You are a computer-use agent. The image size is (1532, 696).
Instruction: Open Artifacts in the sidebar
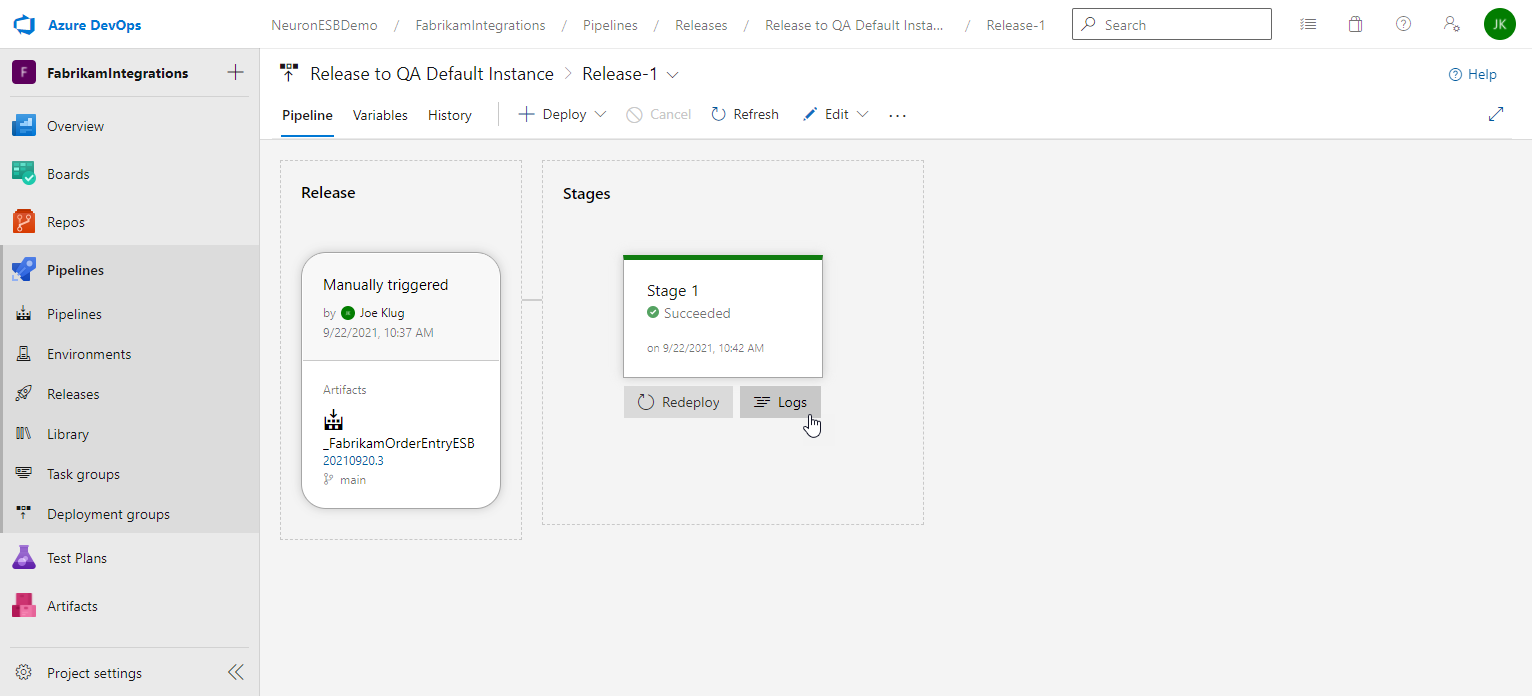pos(130,606)
